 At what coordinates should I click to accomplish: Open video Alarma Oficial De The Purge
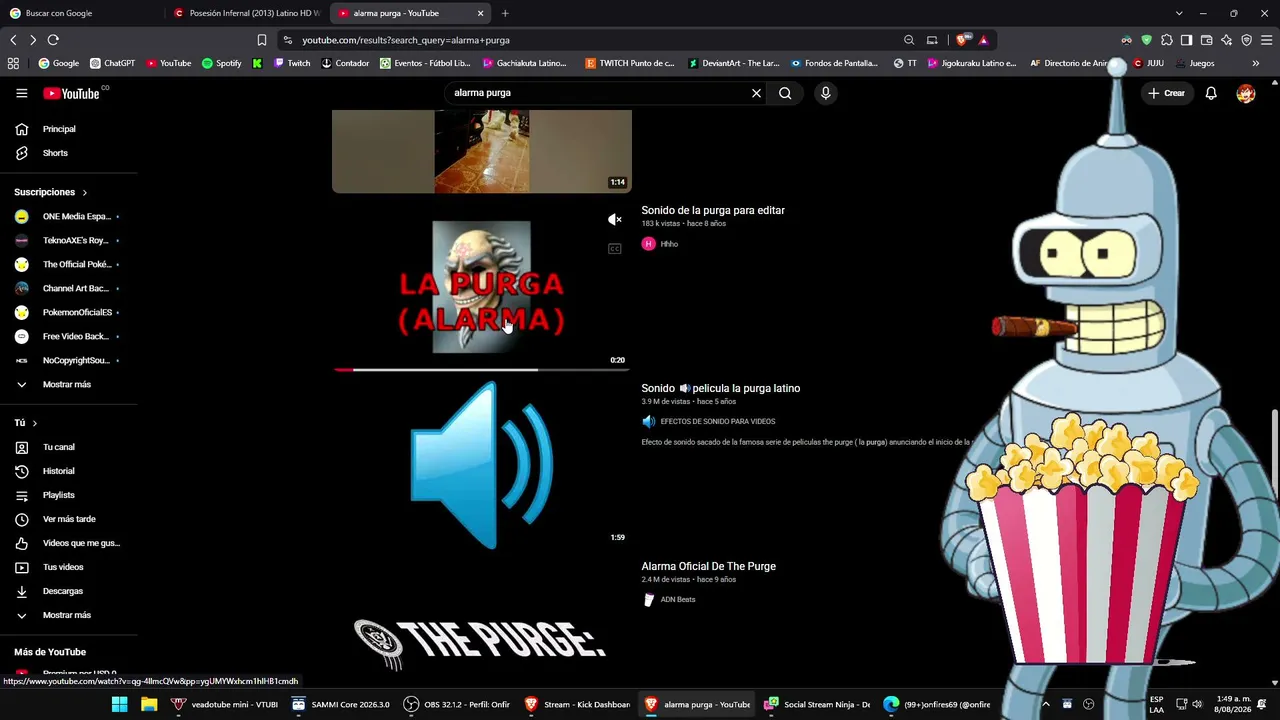pyautogui.click(x=709, y=566)
